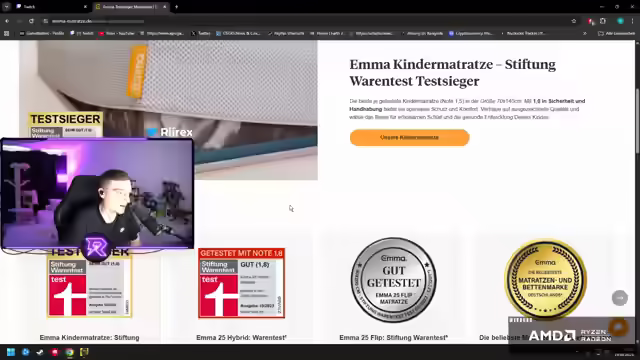Open Windows Start menu
Image resolution: width=640 pixels, height=360 pixels.
[x=11, y=352]
